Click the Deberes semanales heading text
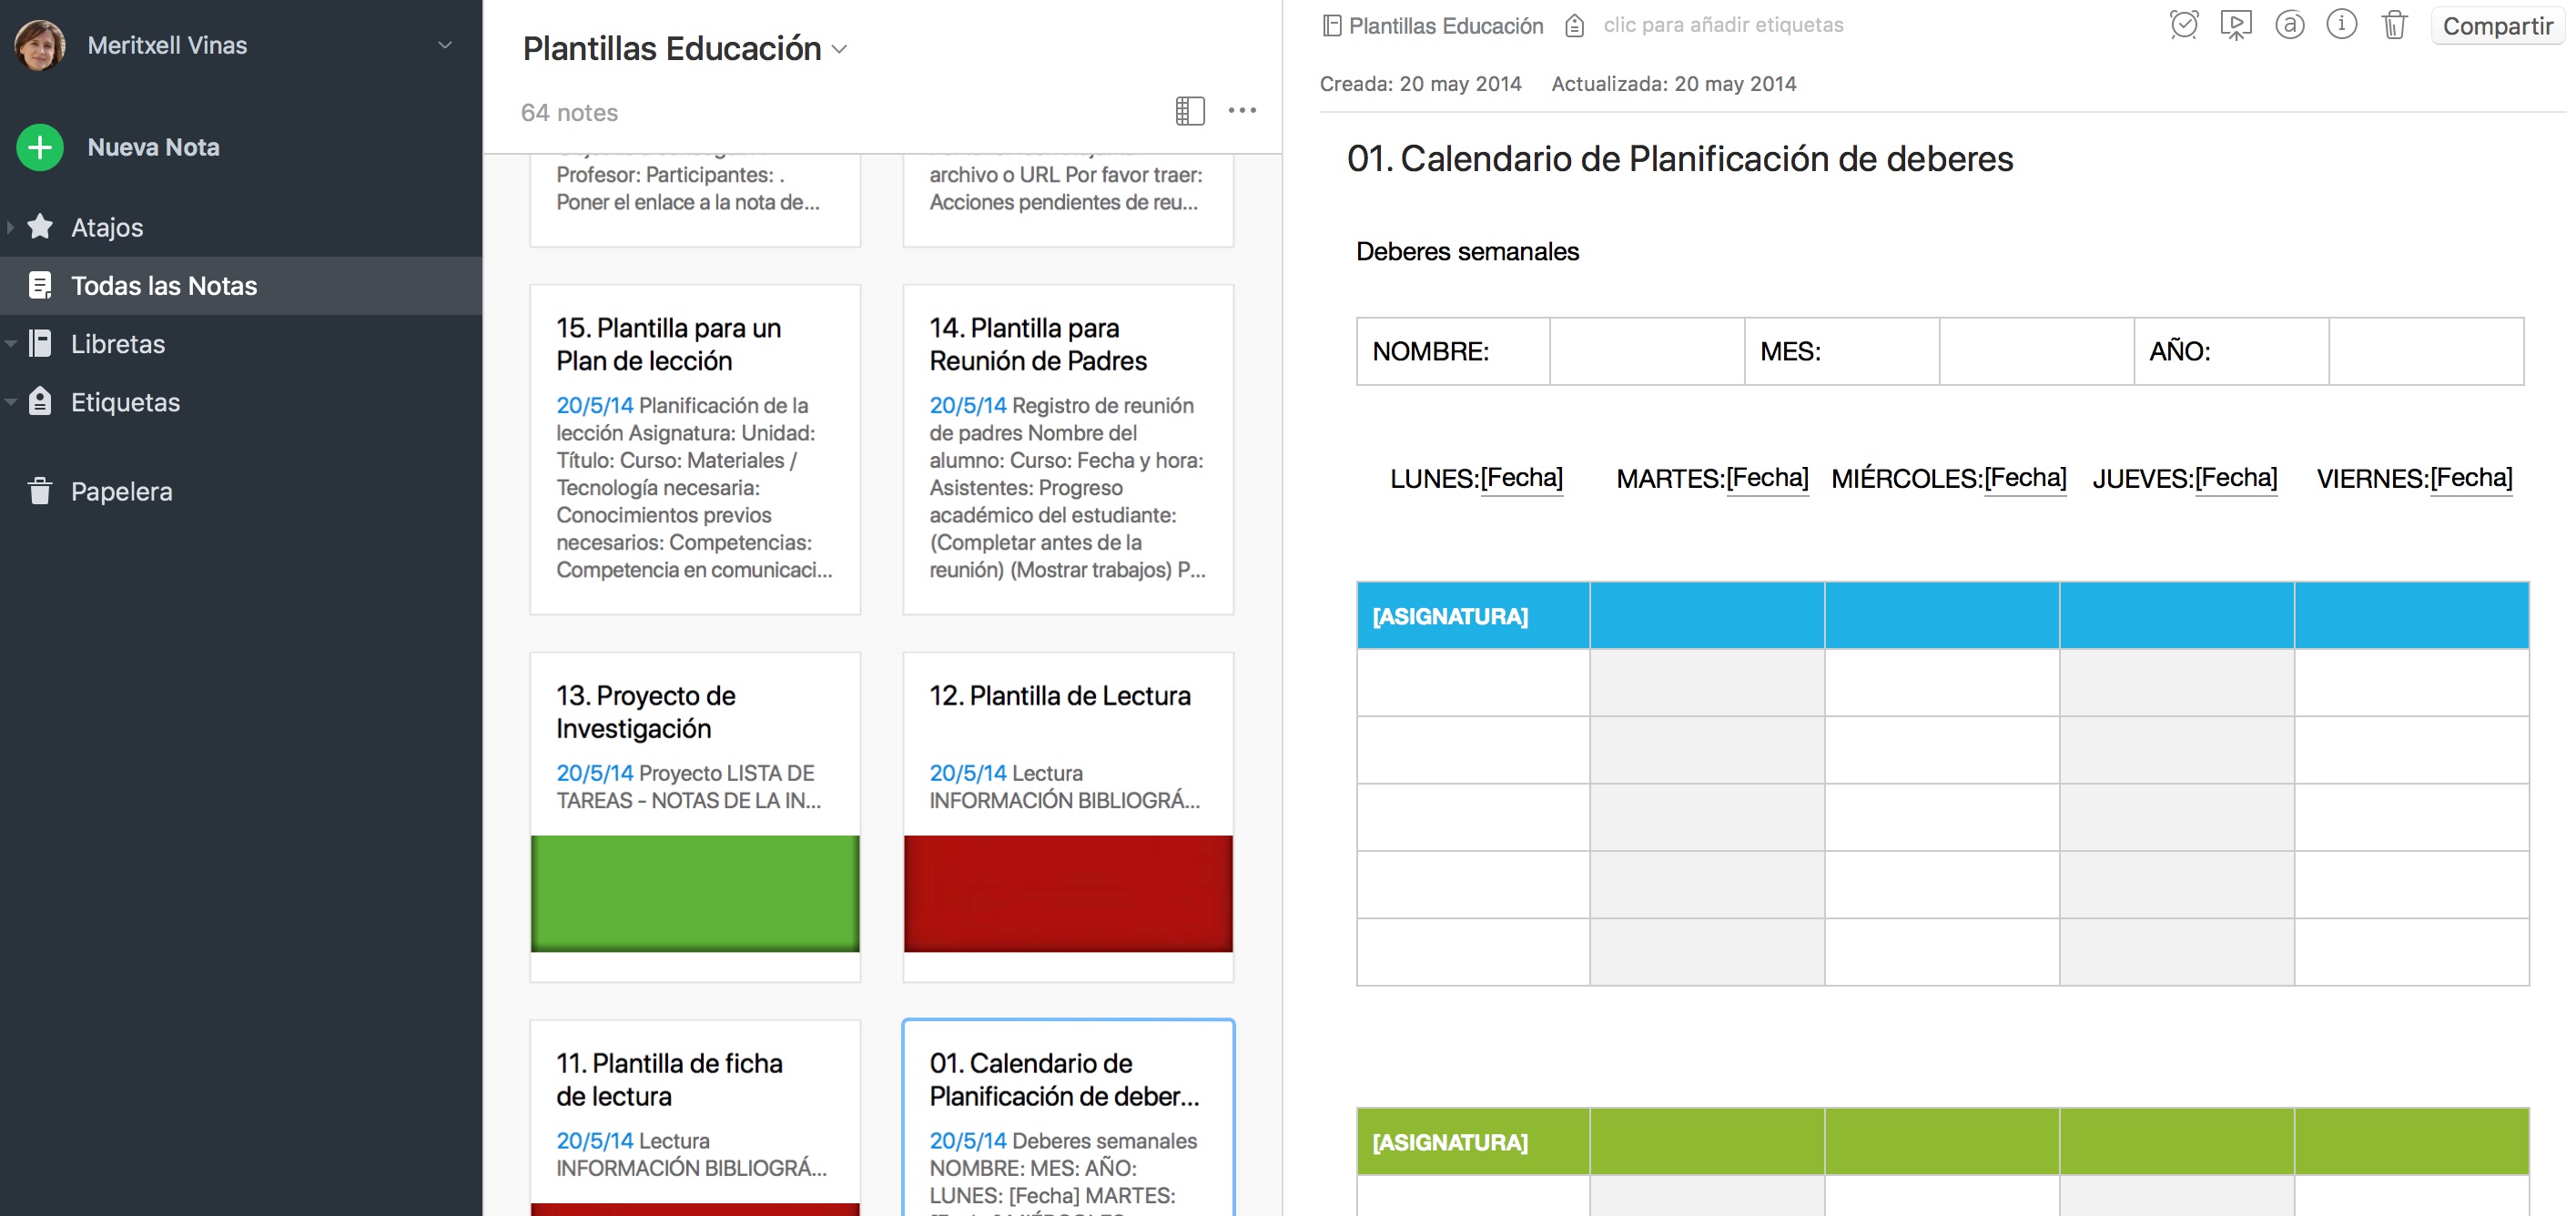2576x1216 pixels. click(x=1467, y=252)
